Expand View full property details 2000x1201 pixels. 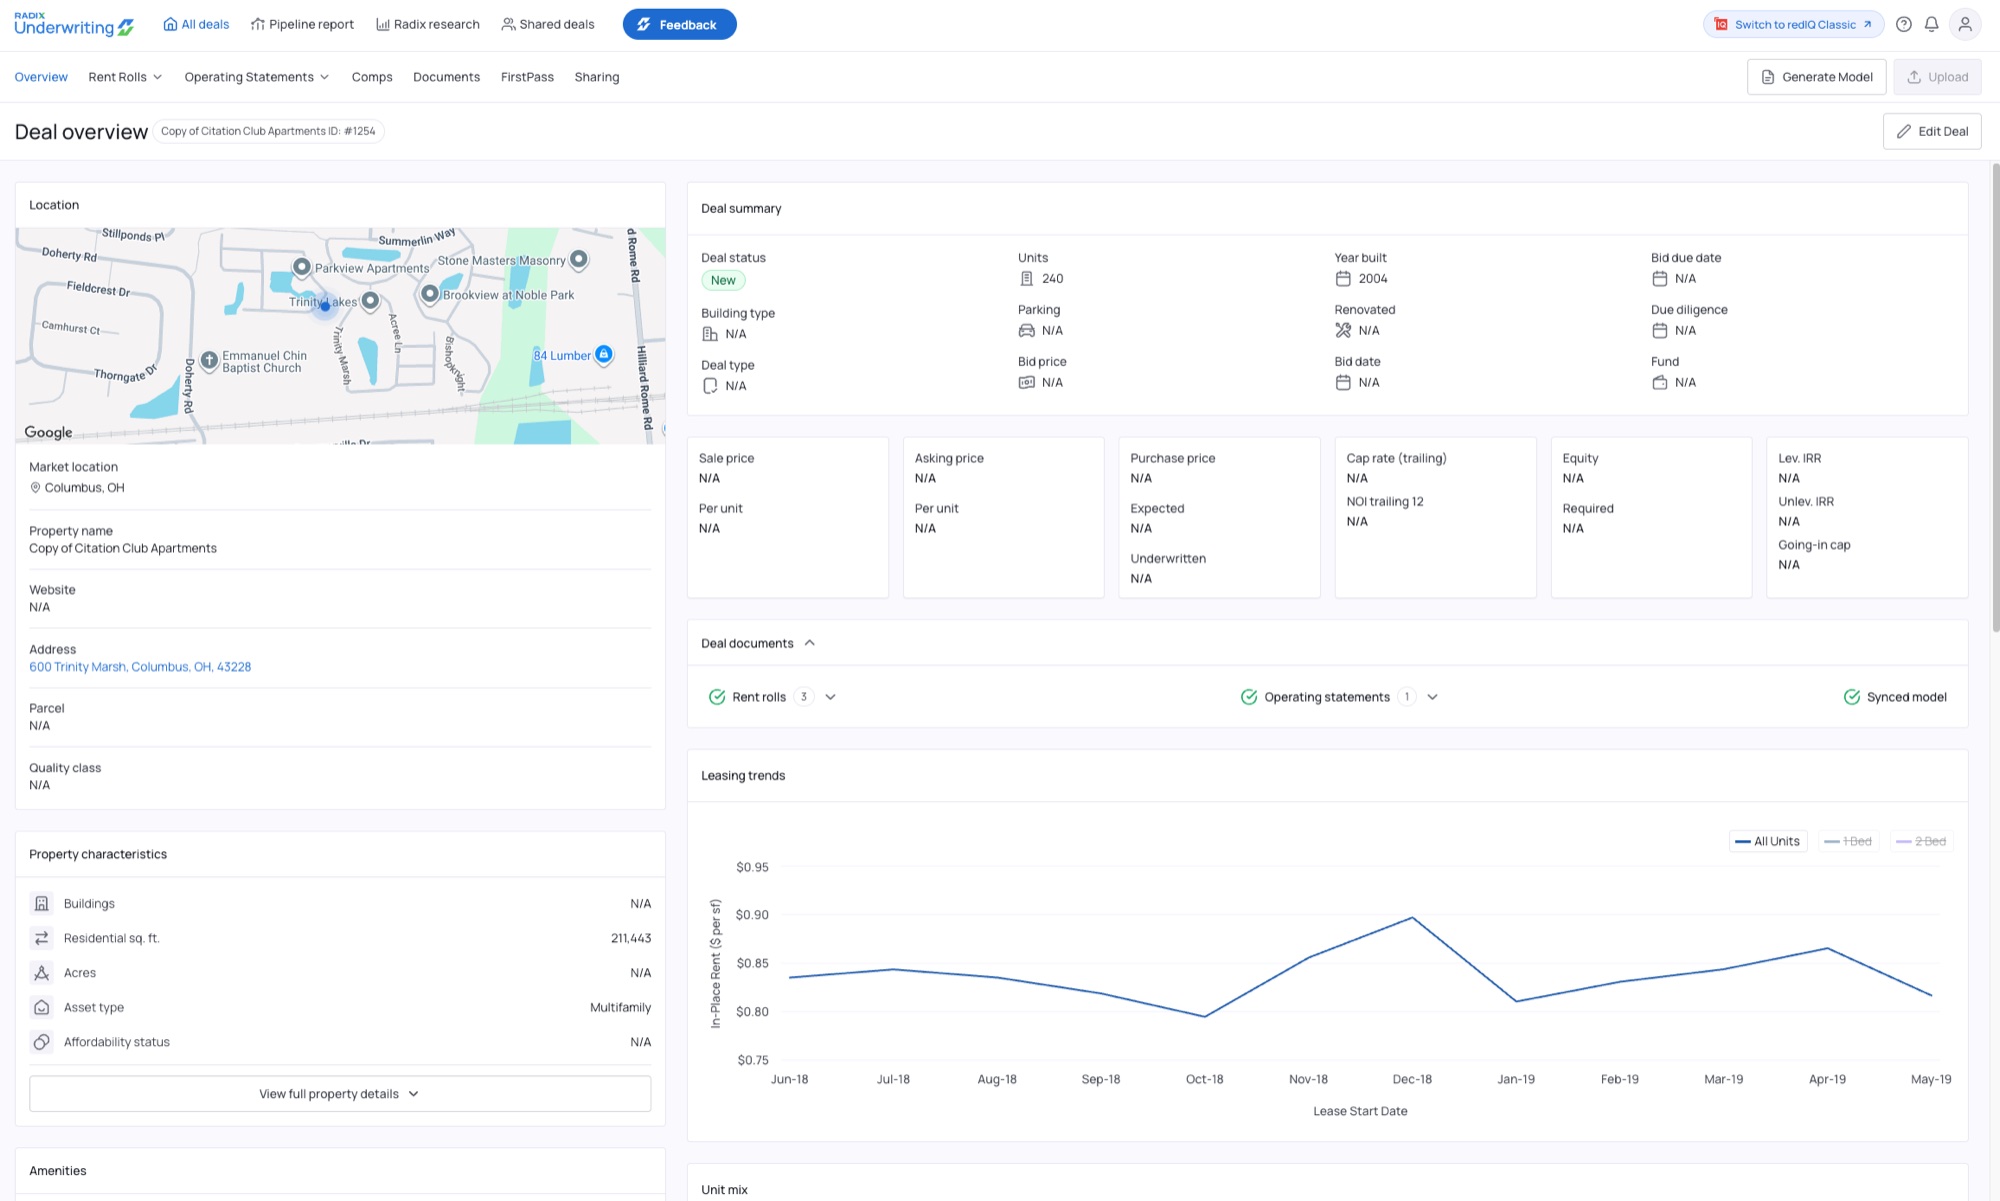point(340,1094)
